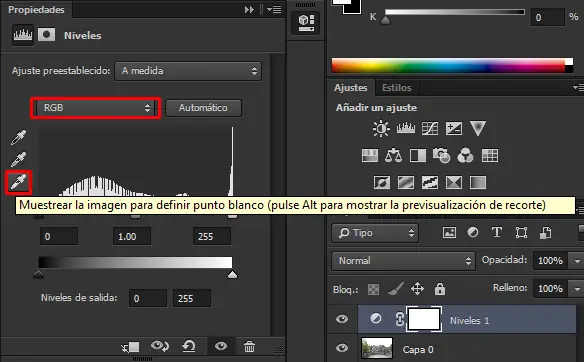Add an Invert adjustment
The width and height of the screenshot is (584, 362).
(x=382, y=183)
